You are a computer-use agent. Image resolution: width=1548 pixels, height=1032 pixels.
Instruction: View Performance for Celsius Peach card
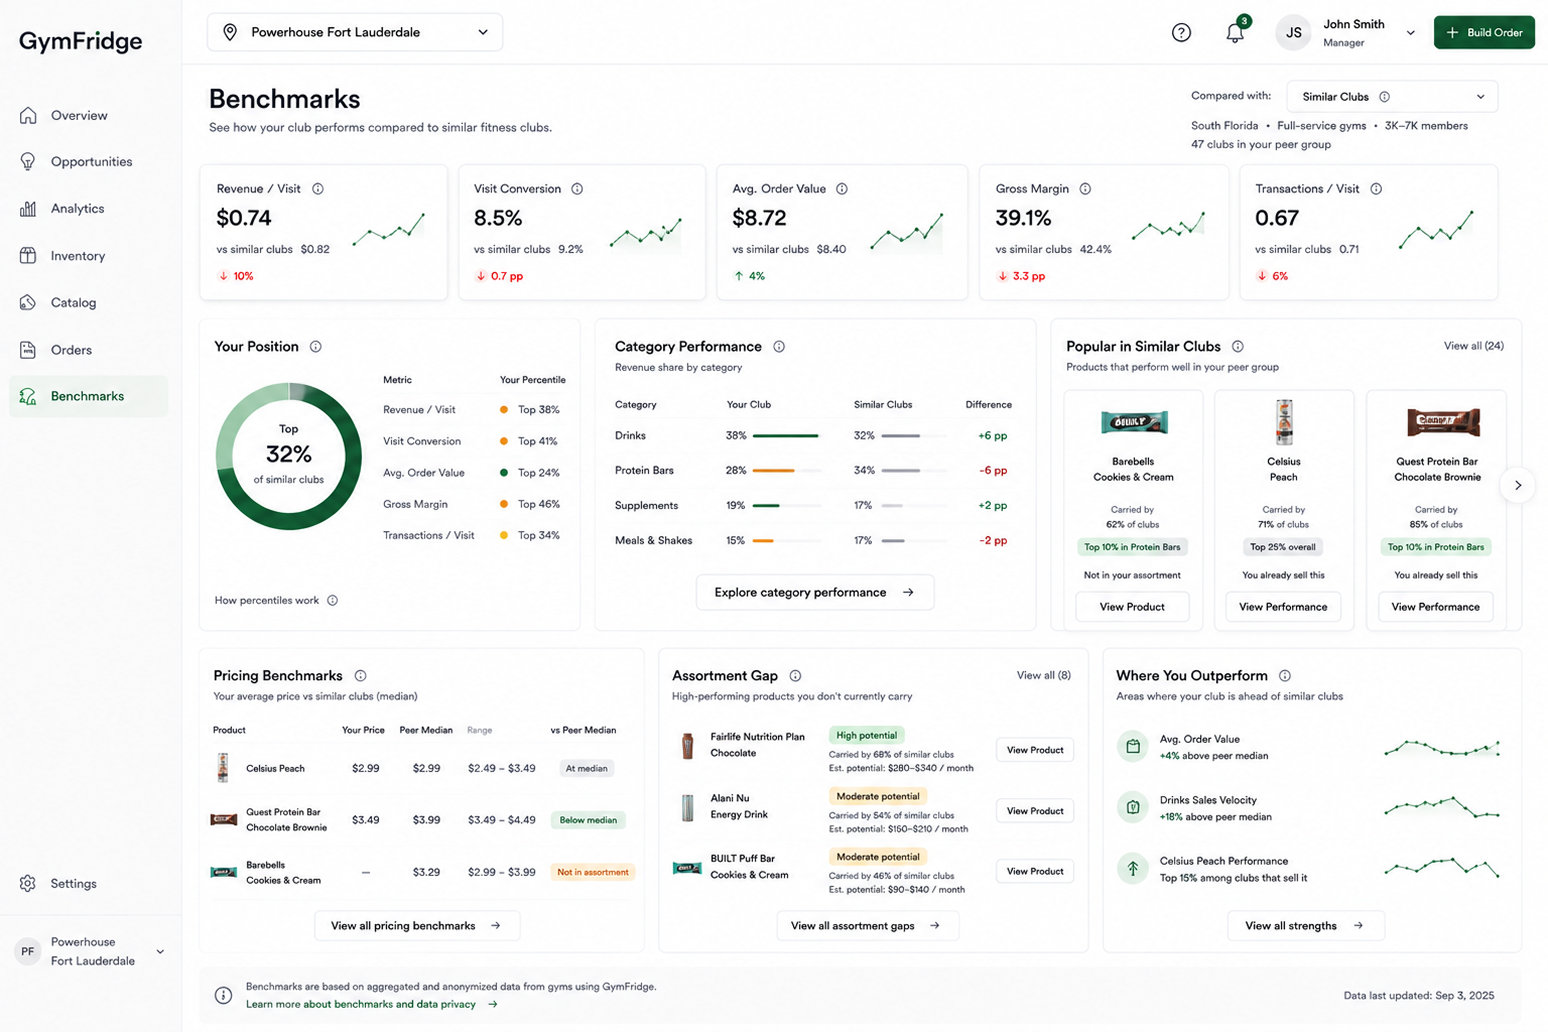1283,607
